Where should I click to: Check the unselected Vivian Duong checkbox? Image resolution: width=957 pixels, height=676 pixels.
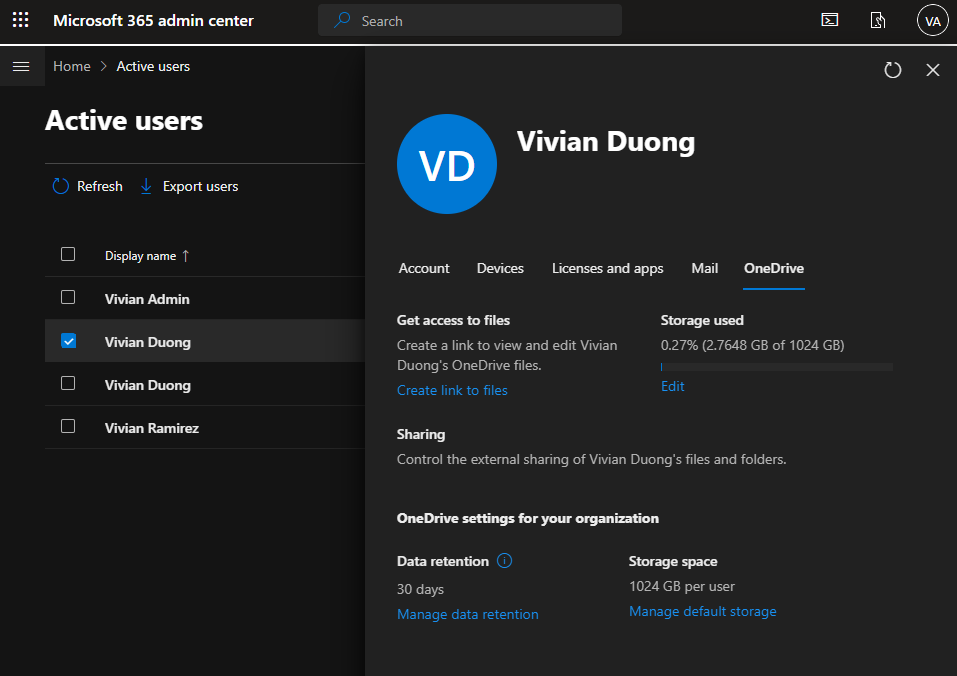tap(68, 383)
